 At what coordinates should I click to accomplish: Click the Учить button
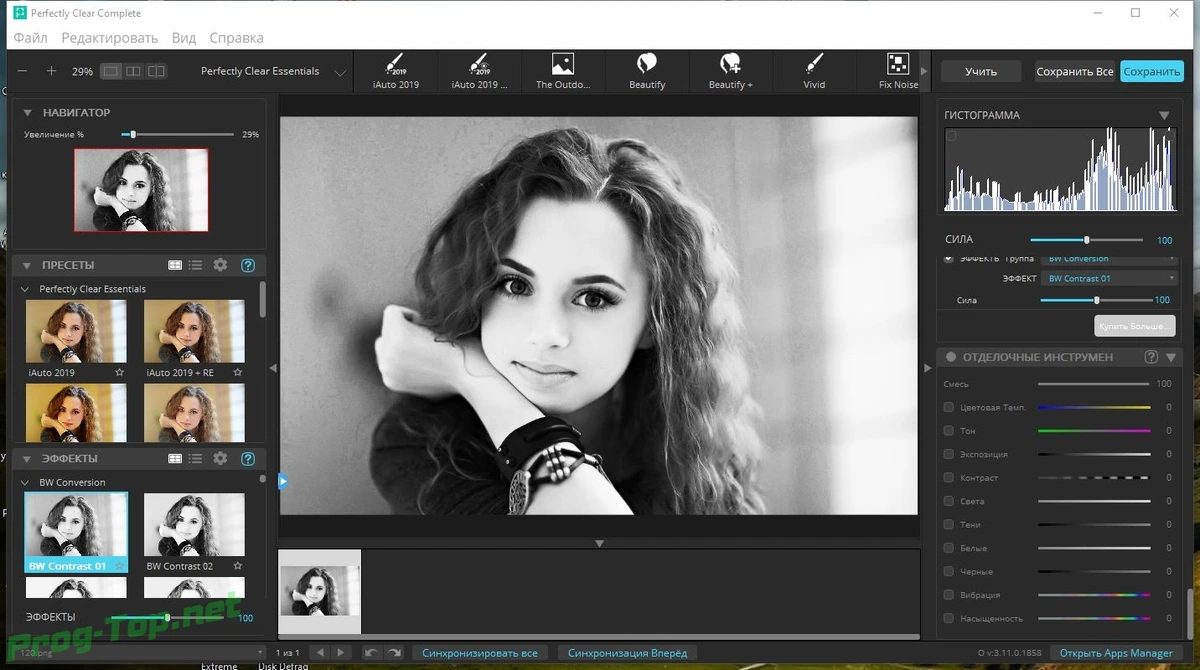tap(981, 71)
